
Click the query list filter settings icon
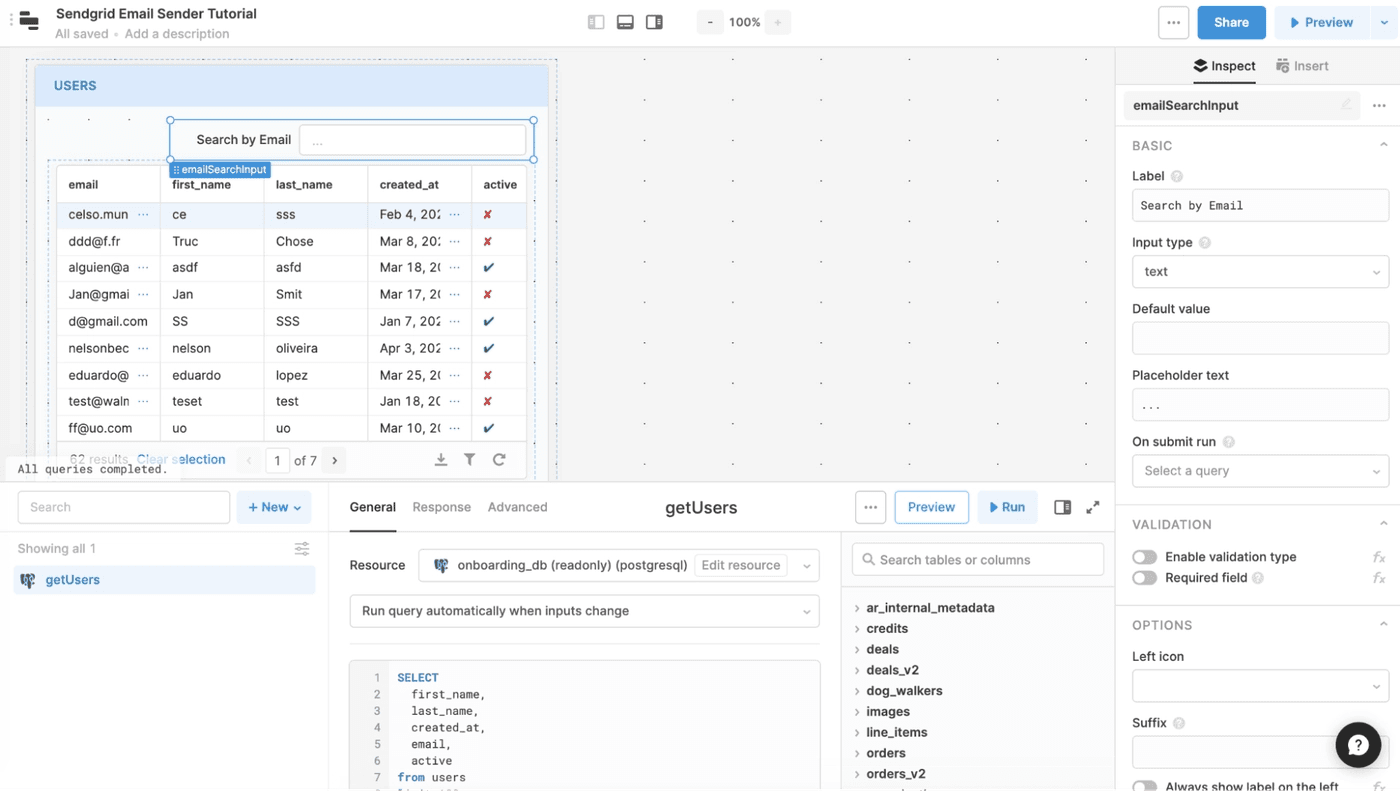[302, 549]
